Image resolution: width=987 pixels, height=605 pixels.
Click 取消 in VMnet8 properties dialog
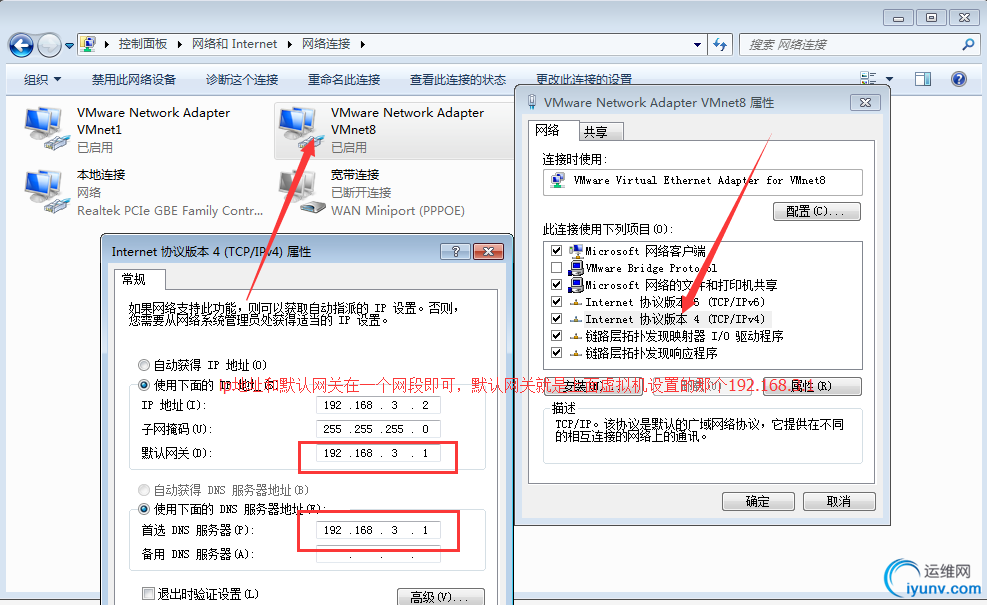click(x=839, y=502)
